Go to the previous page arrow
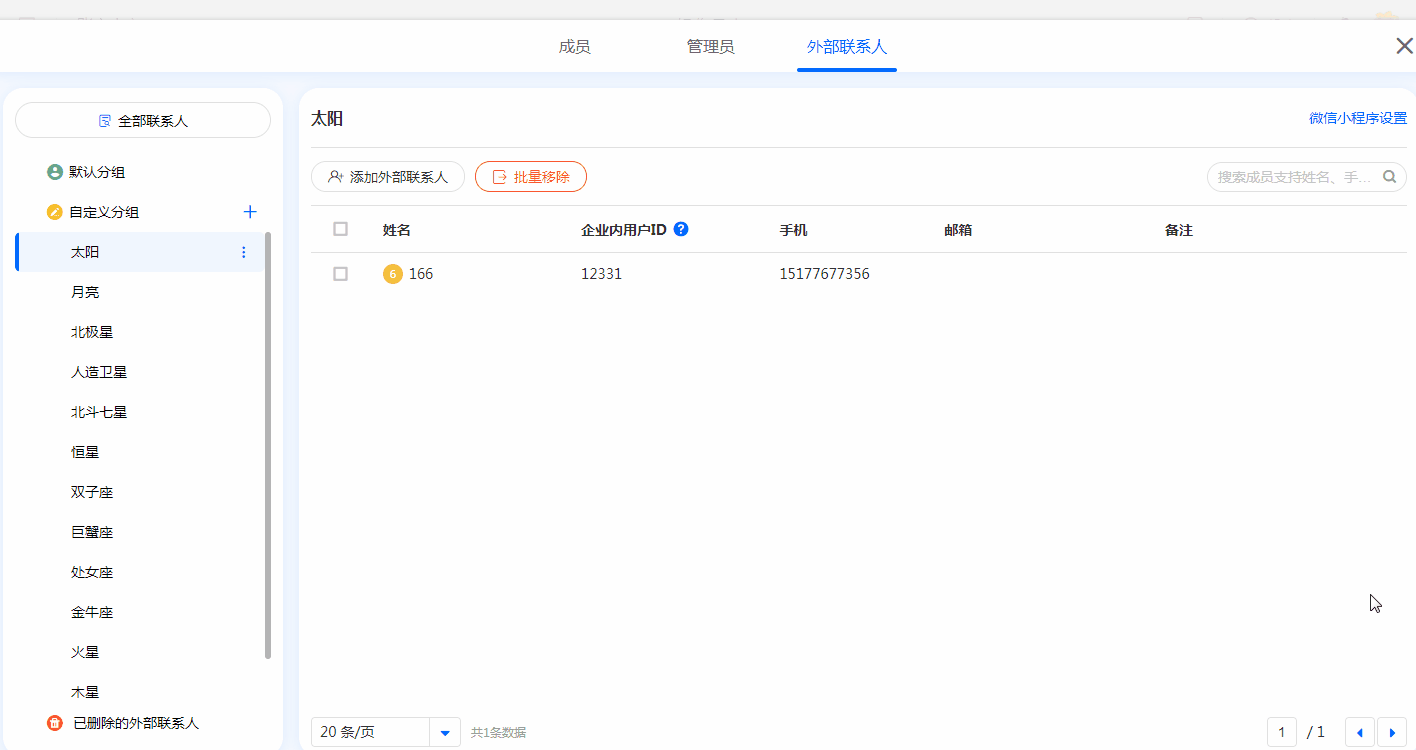This screenshot has height=750, width=1416. click(1359, 732)
